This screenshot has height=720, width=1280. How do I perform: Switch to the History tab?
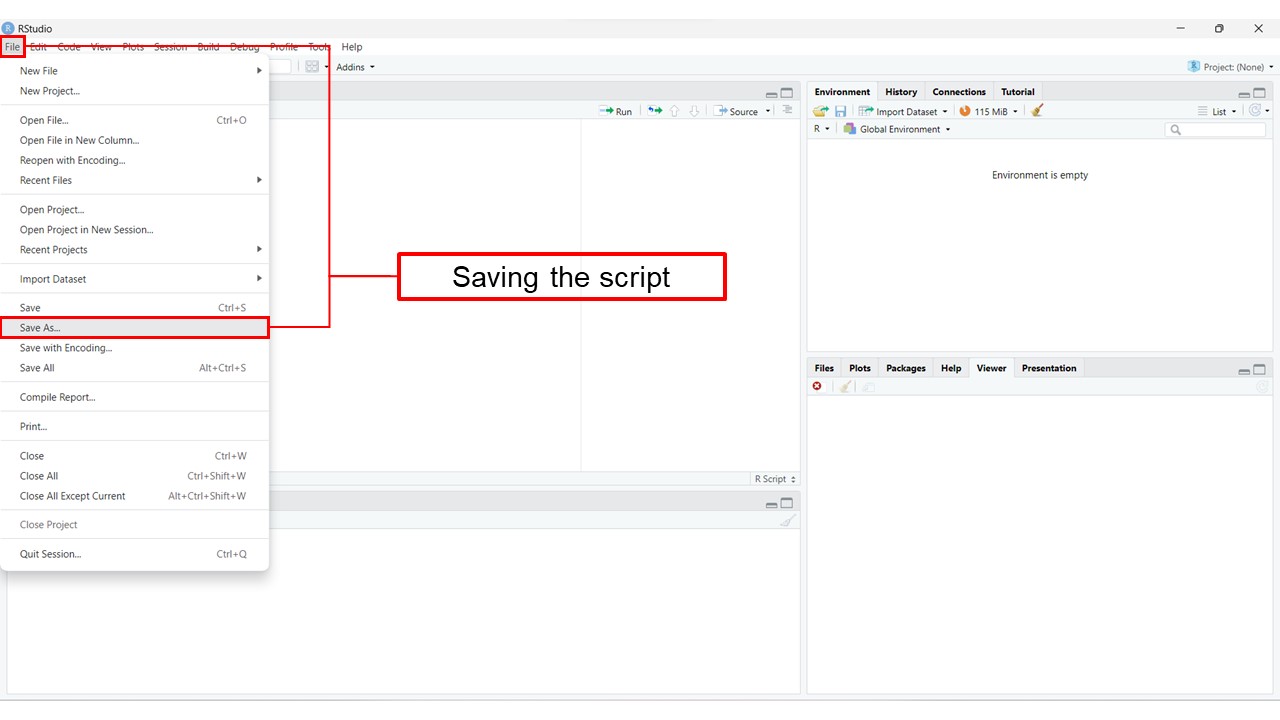[901, 92]
